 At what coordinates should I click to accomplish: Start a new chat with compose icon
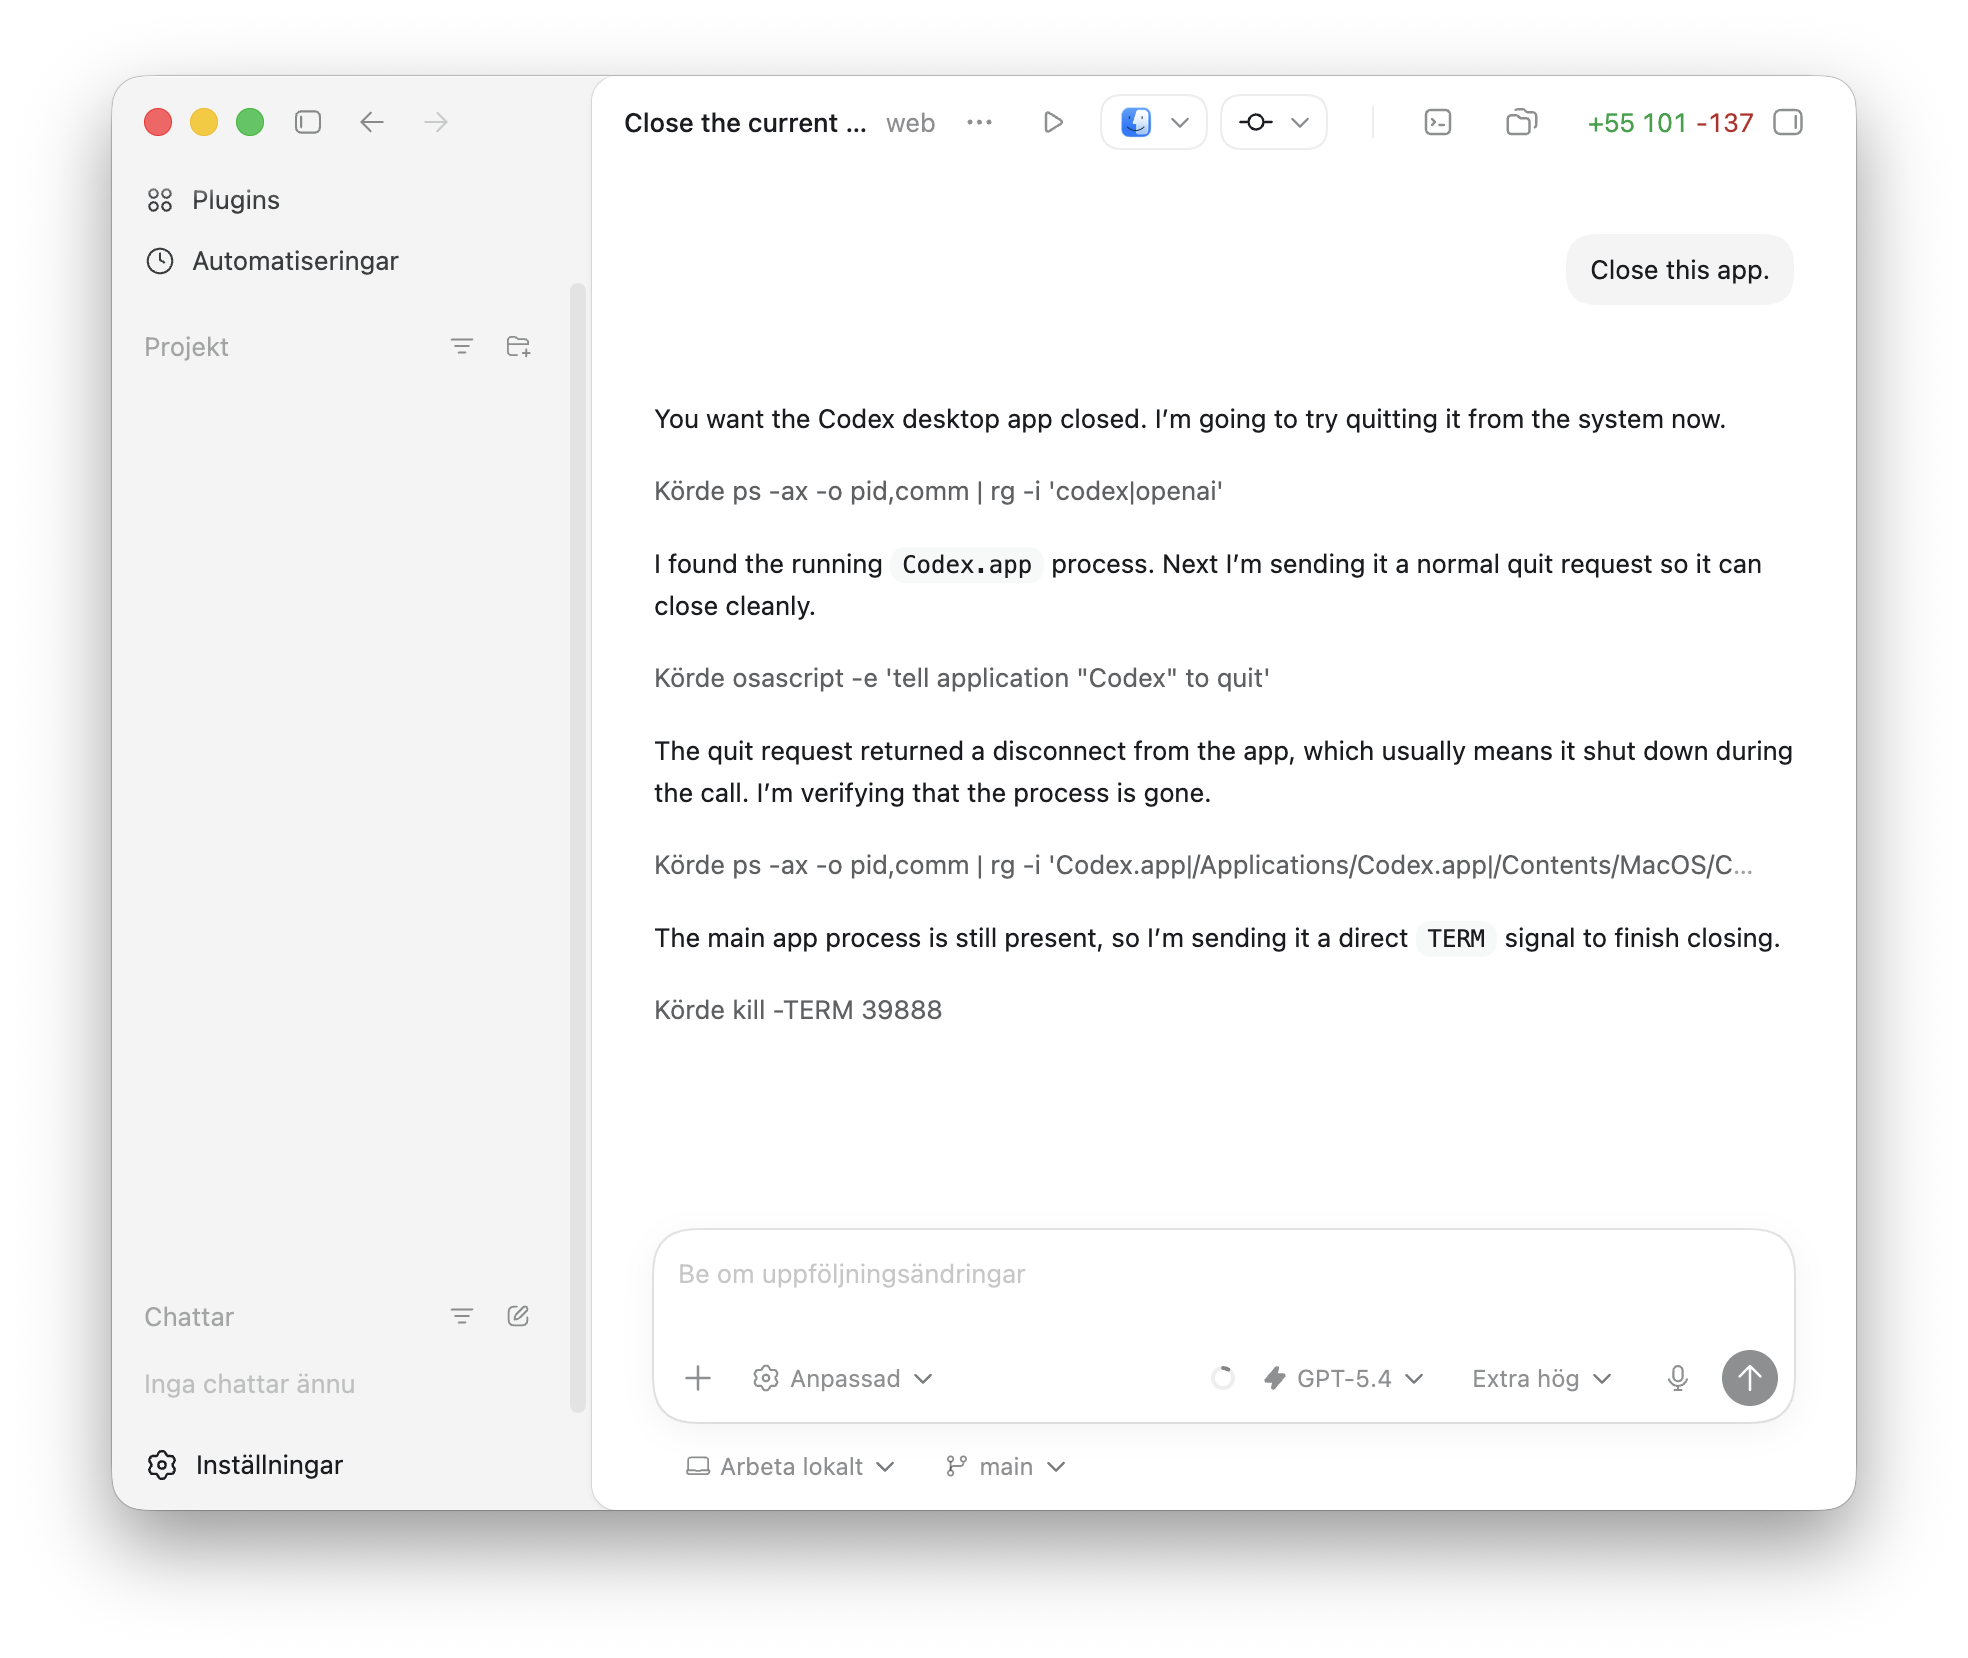(x=518, y=1316)
